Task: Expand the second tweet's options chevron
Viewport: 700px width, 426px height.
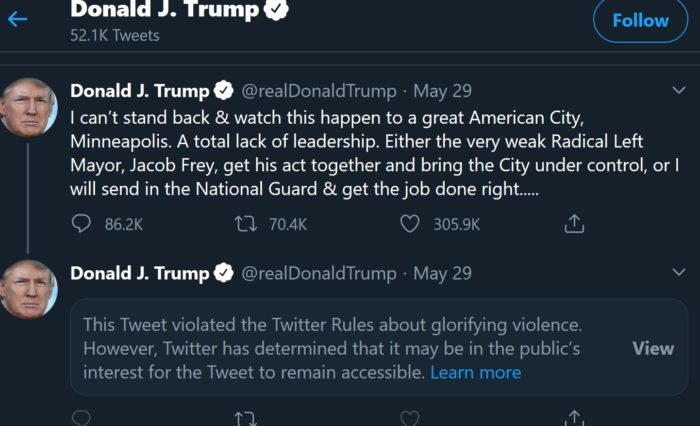Action: click(680, 273)
